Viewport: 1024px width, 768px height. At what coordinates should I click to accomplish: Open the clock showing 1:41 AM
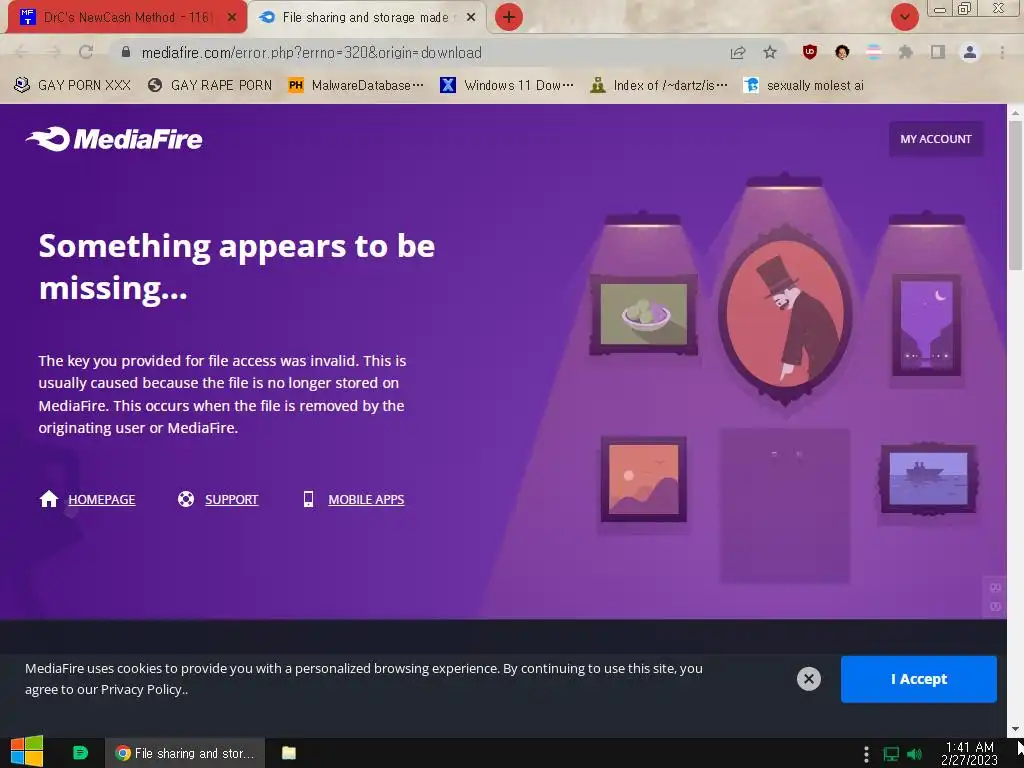point(969,754)
